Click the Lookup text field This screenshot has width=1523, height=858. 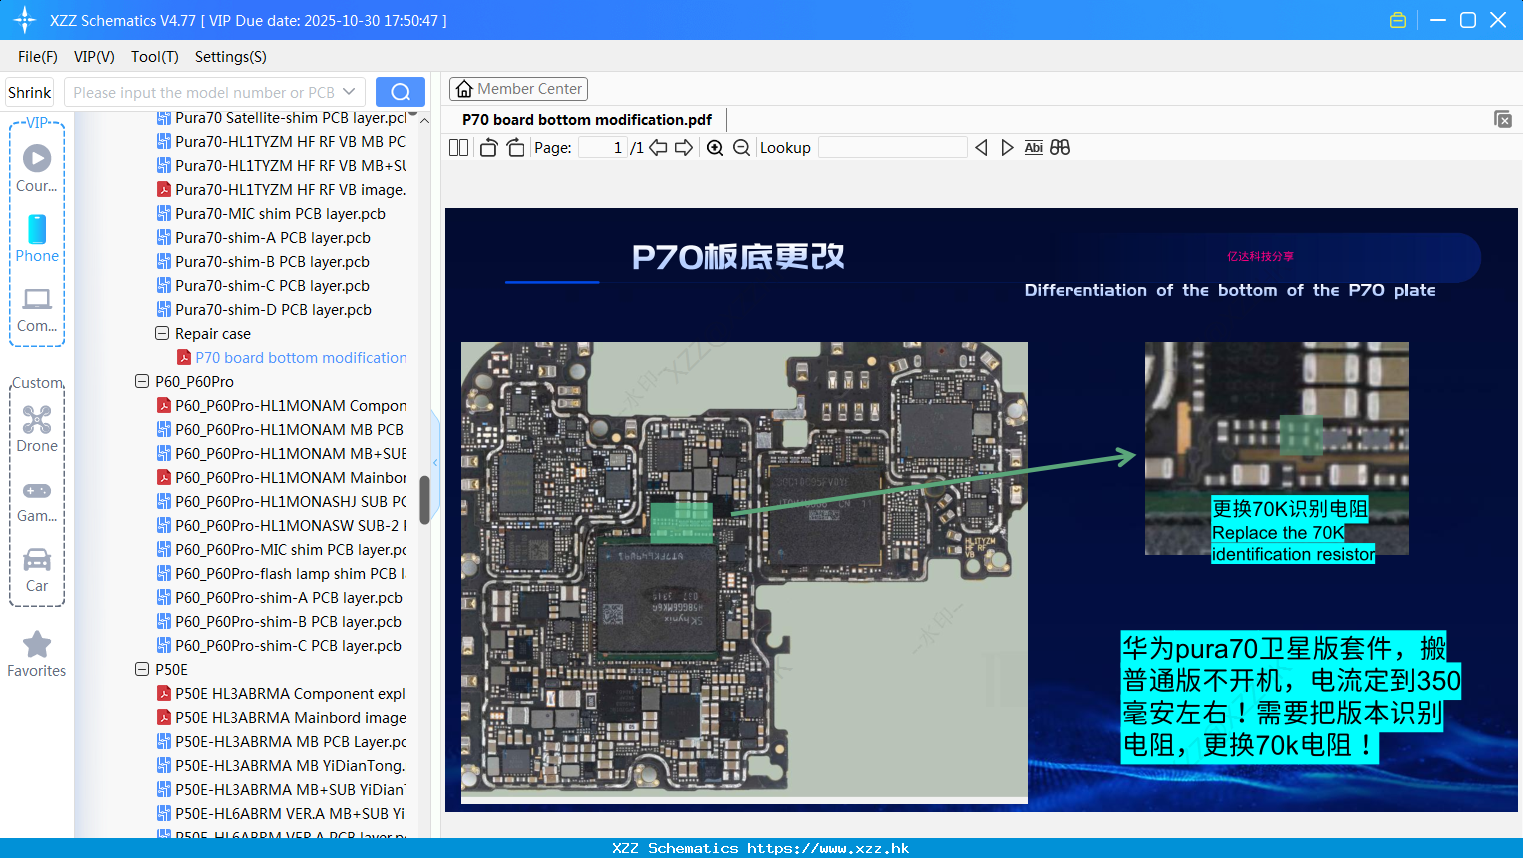click(x=893, y=148)
